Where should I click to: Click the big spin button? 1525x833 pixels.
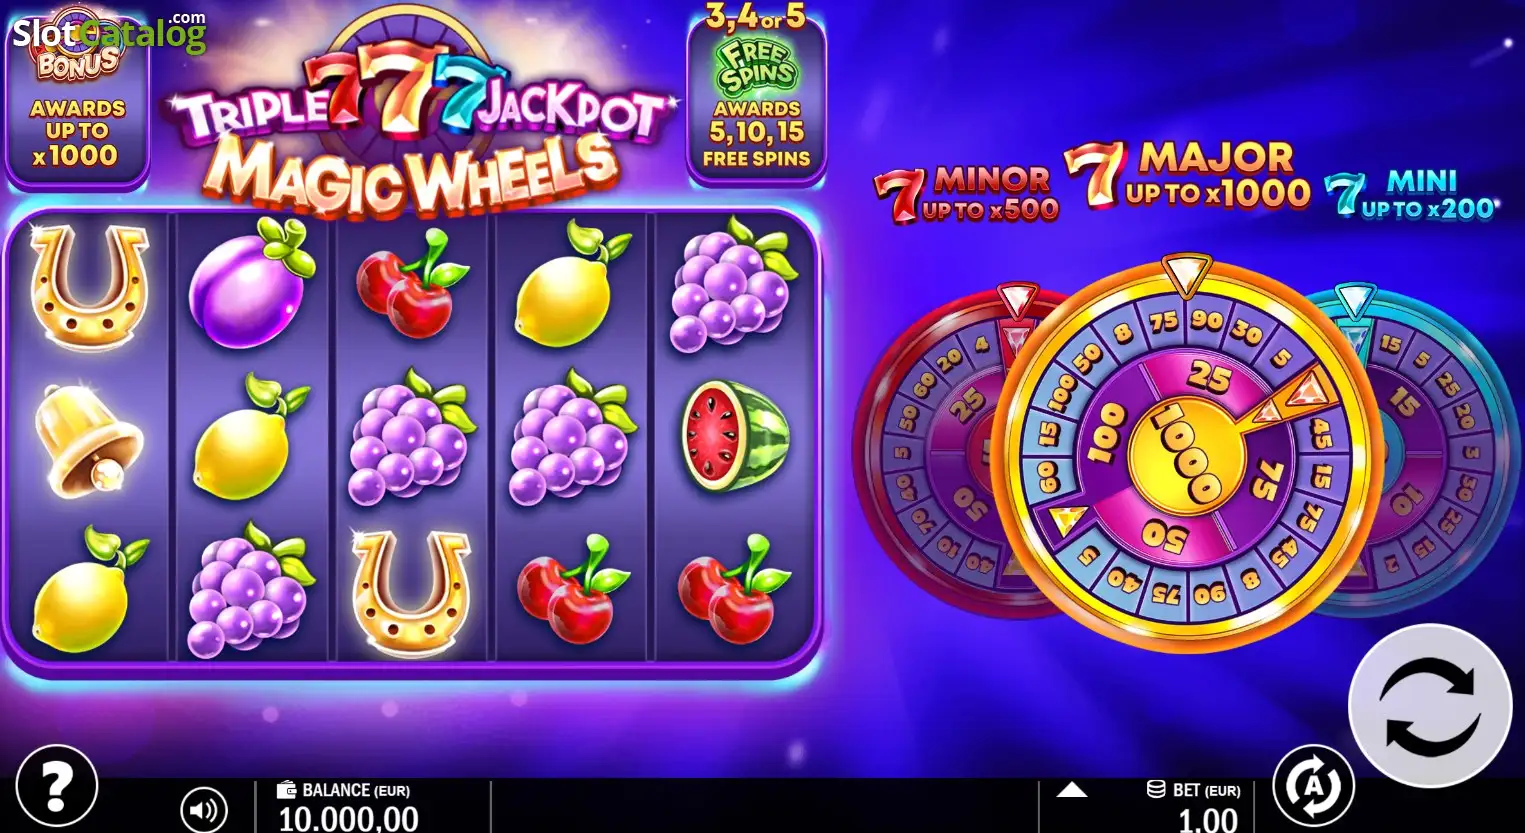click(x=1430, y=705)
